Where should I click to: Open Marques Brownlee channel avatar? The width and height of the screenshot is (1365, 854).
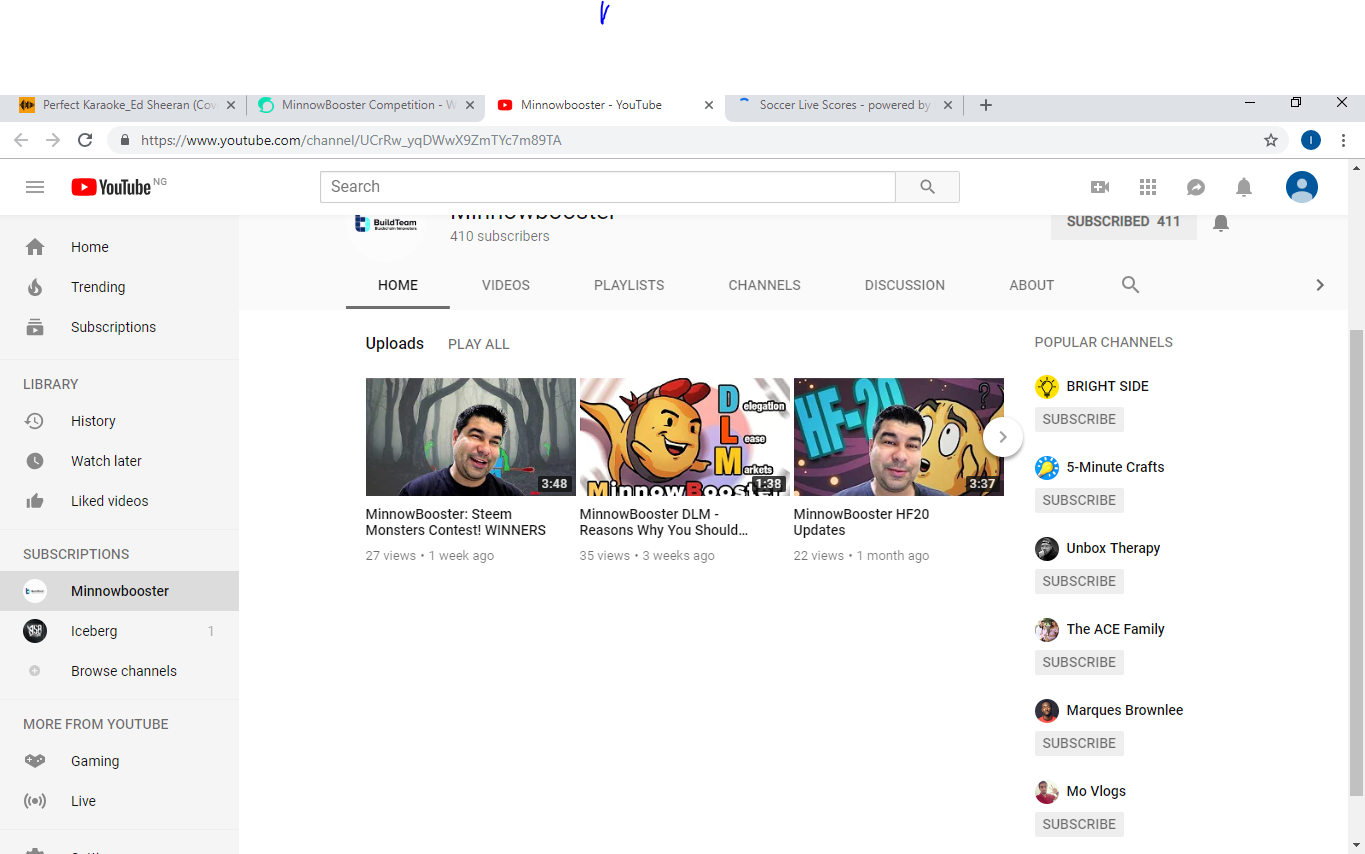pos(1047,711)
